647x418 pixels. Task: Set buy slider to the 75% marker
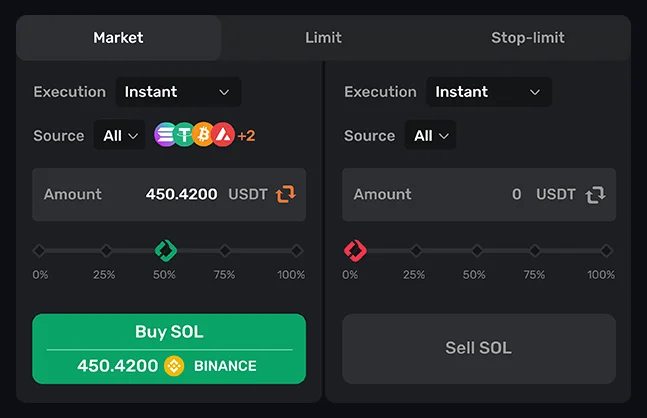[x=226, y=251]
